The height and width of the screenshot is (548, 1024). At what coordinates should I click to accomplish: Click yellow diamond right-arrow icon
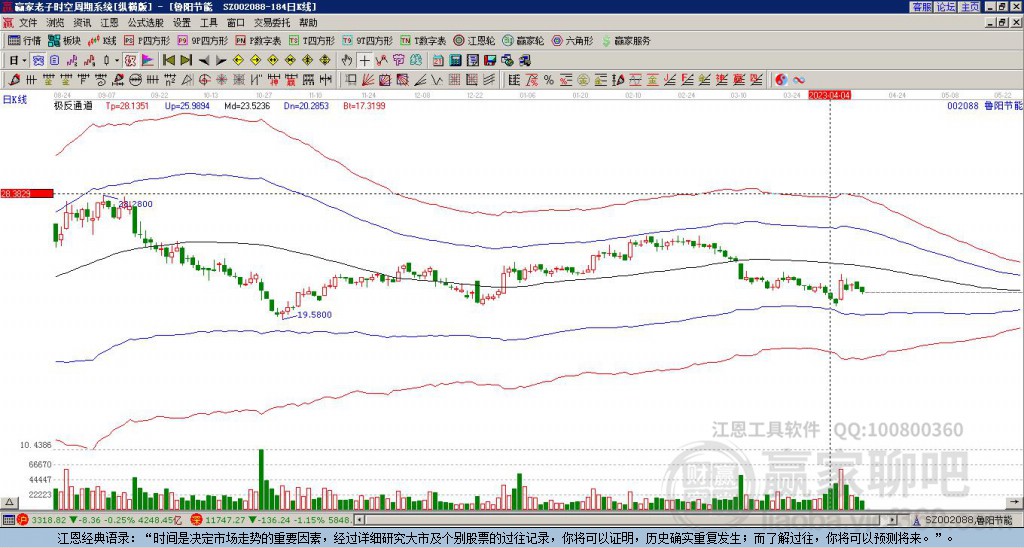tap(255, 61)
